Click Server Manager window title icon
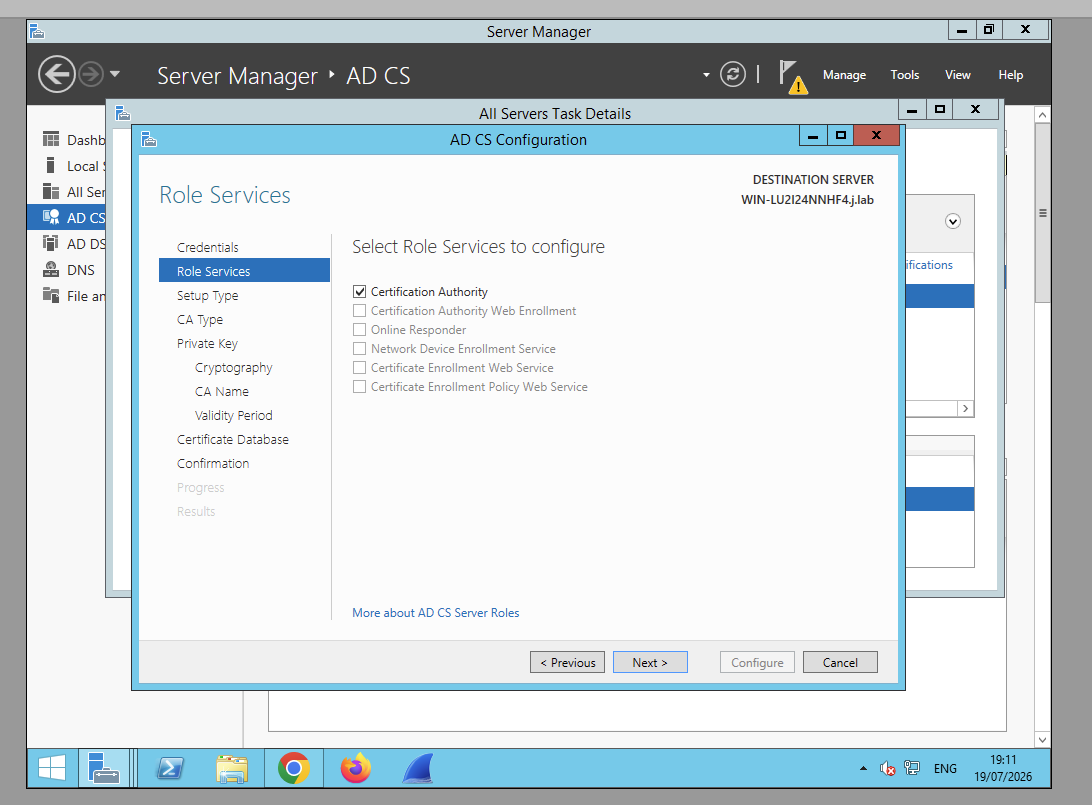Image resolution: width=1092 pixels, height=805 pixels. pos(38,31)
